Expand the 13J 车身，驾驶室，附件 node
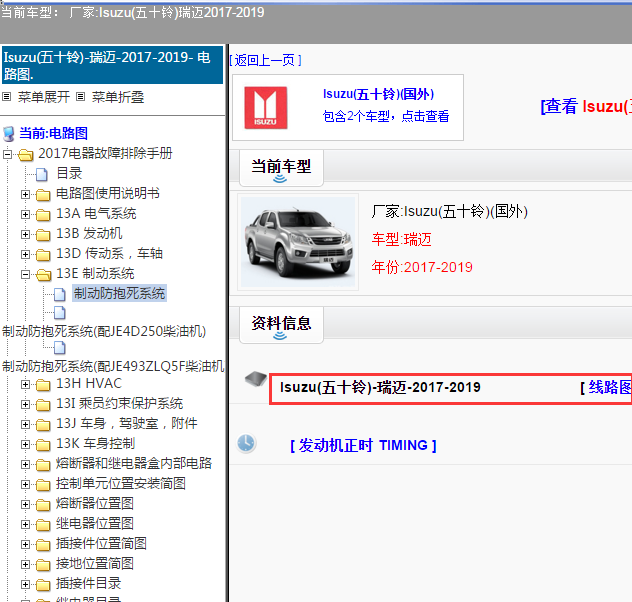 click(x=25, y=425)
